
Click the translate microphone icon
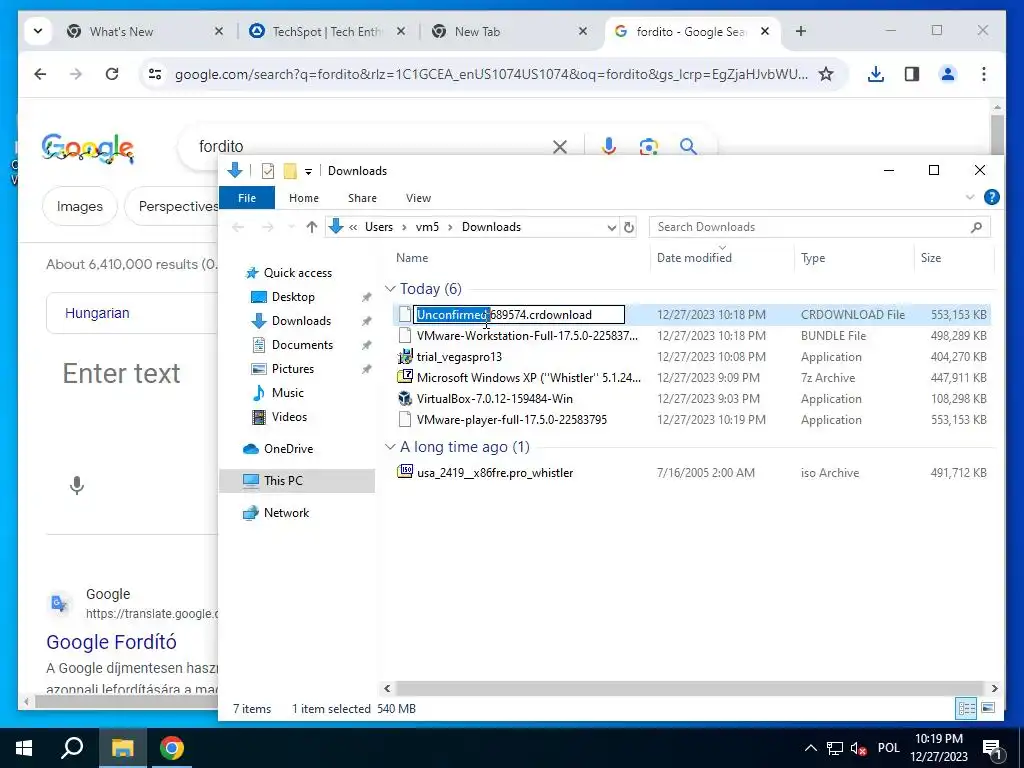[x=77, y=485]
